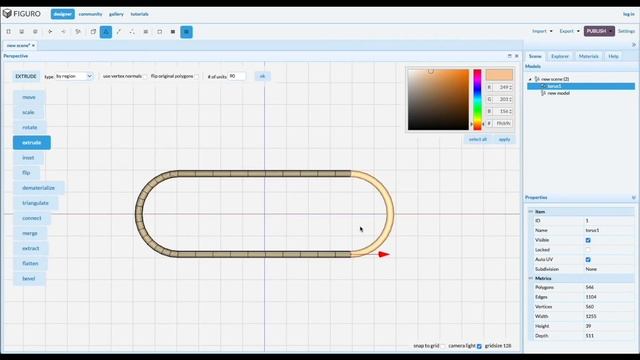
Task: Open Settings in the top right
Action: coord(626,31)
